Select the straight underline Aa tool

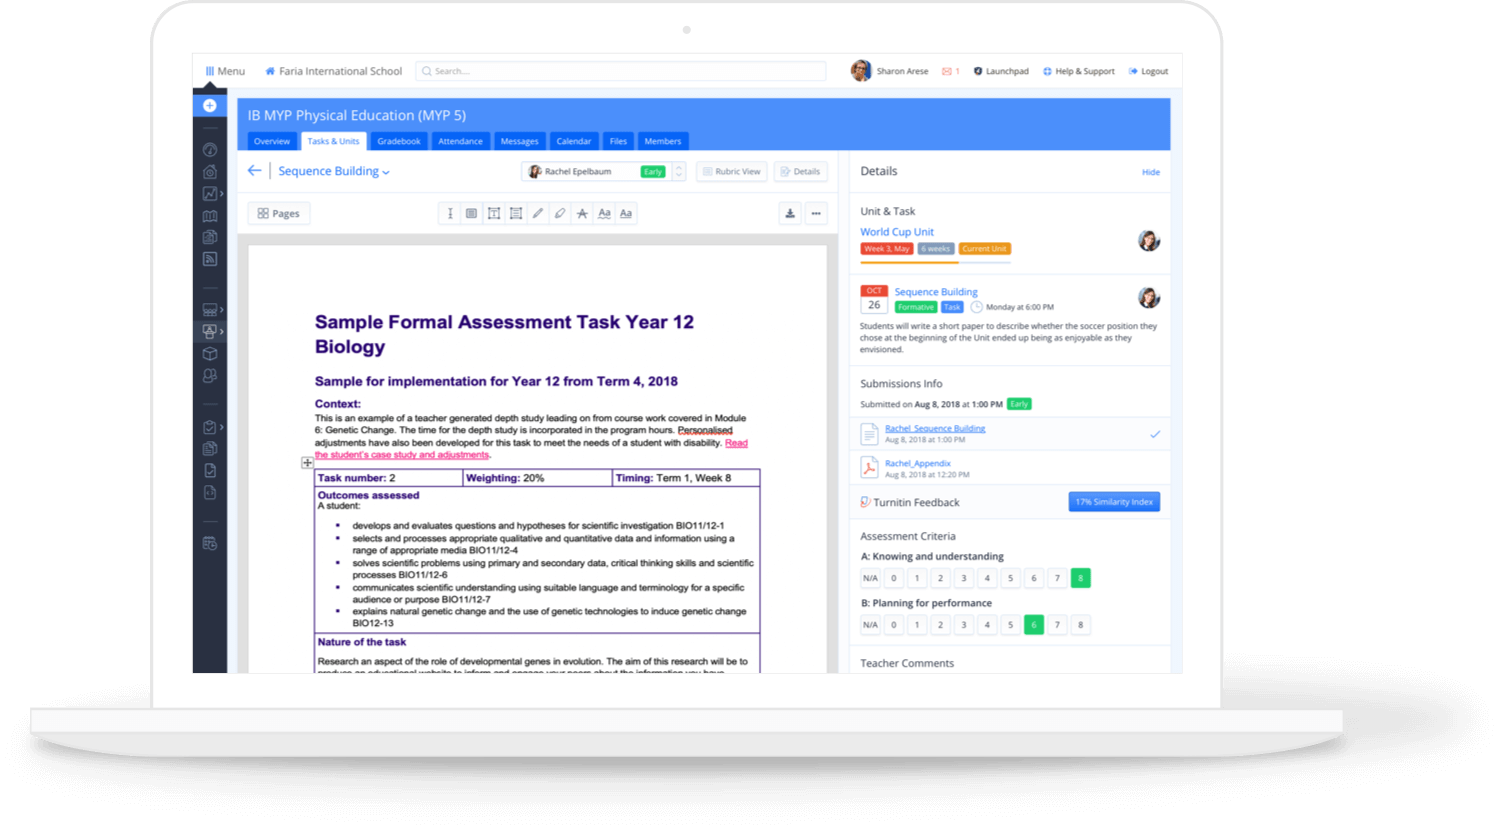[626, 213]
